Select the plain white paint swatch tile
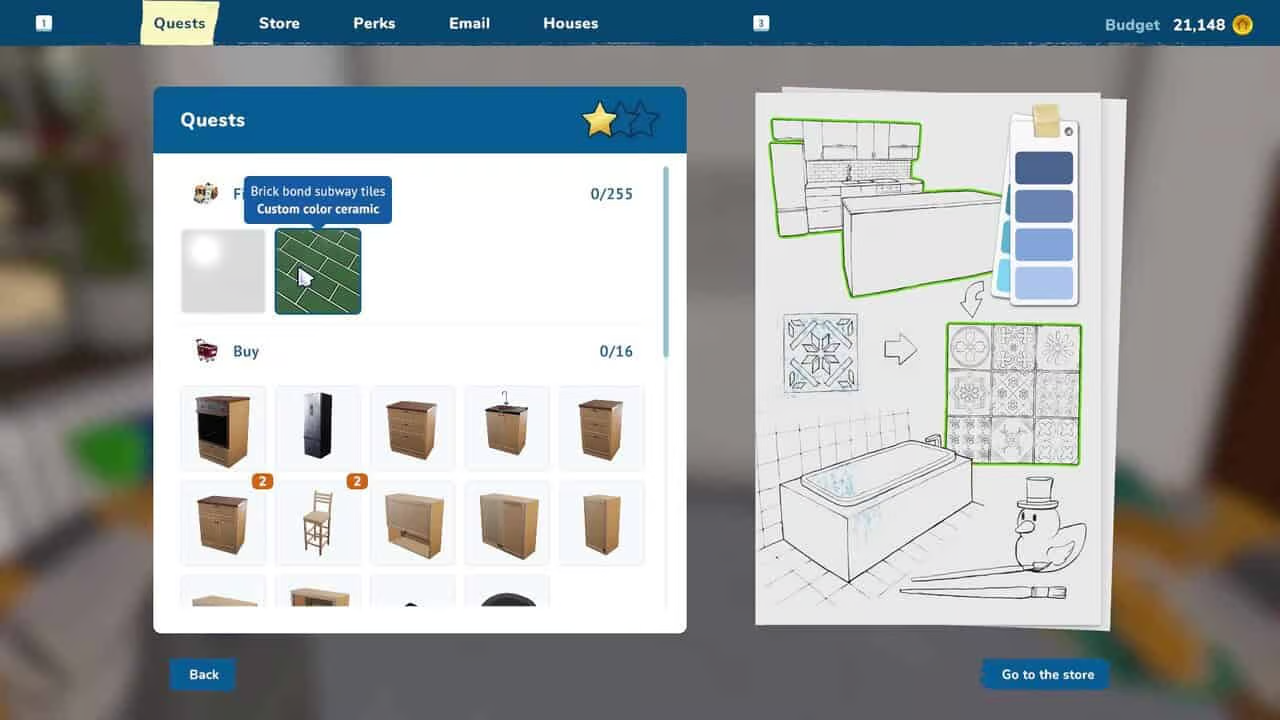 [223, 271]
